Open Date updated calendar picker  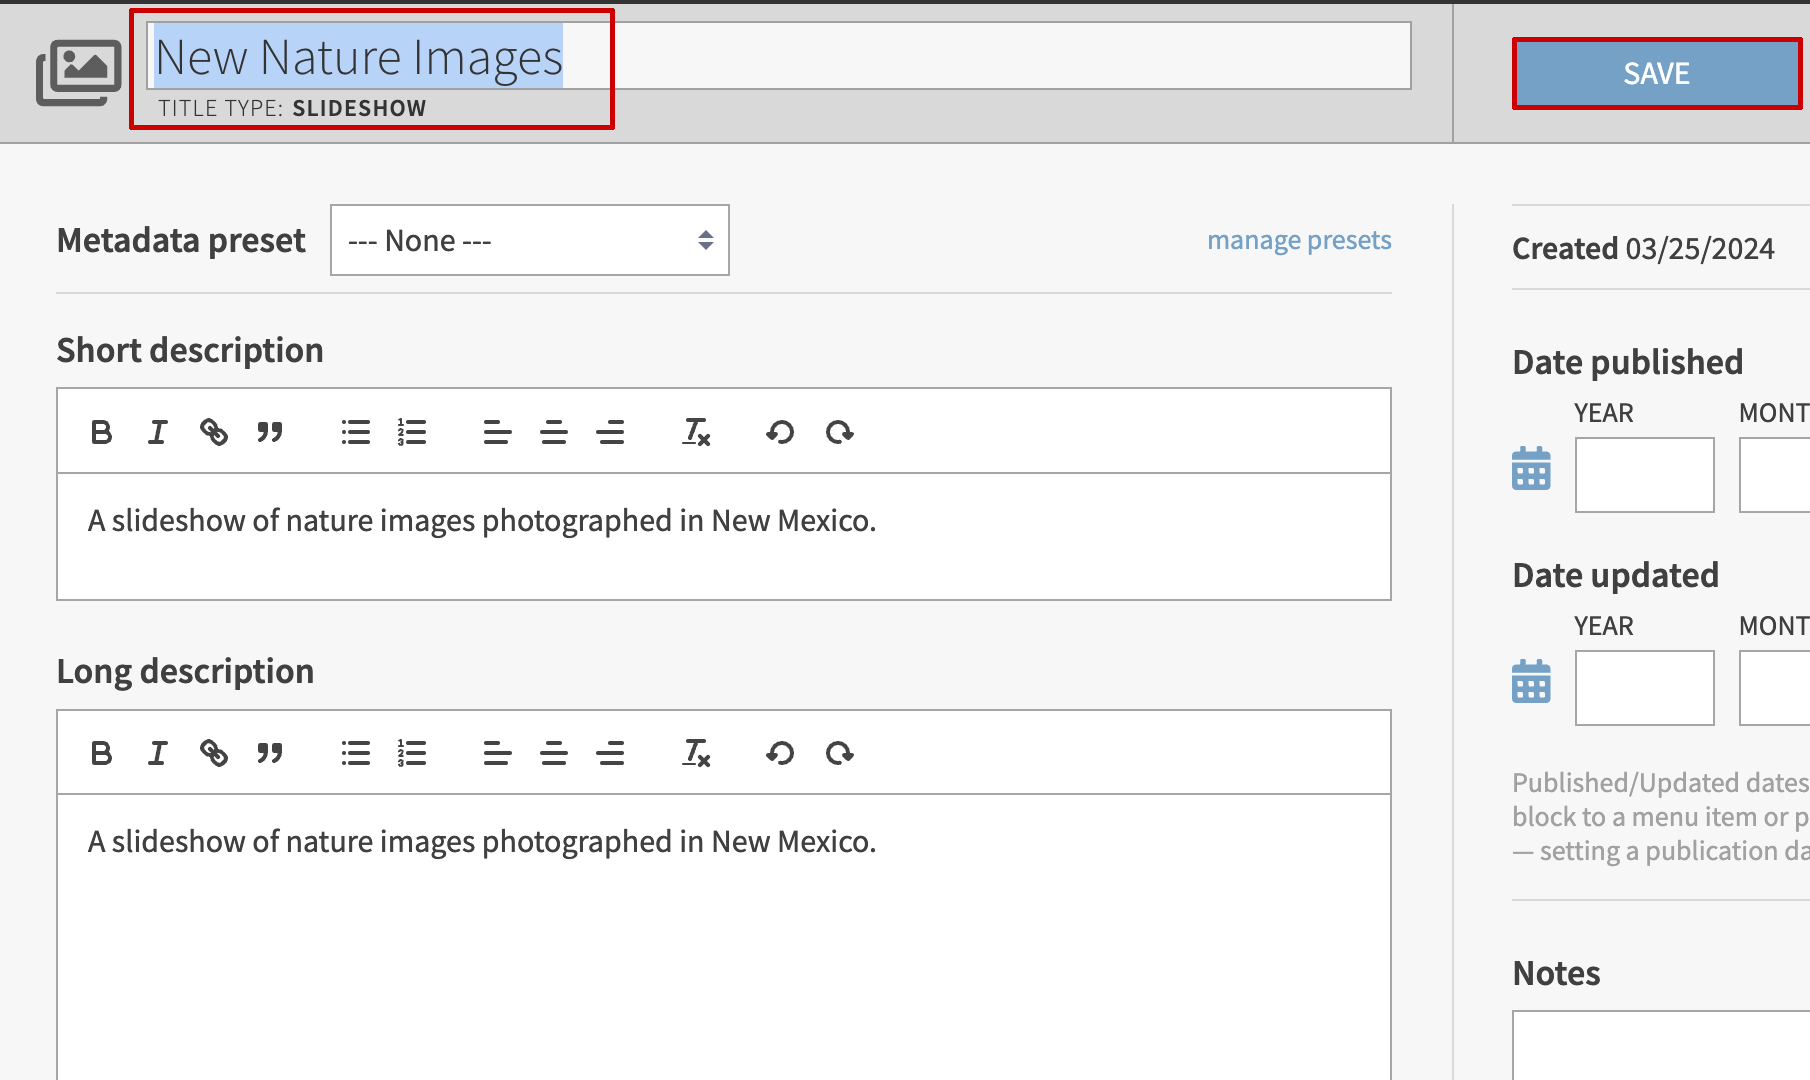pos(1531,682)
